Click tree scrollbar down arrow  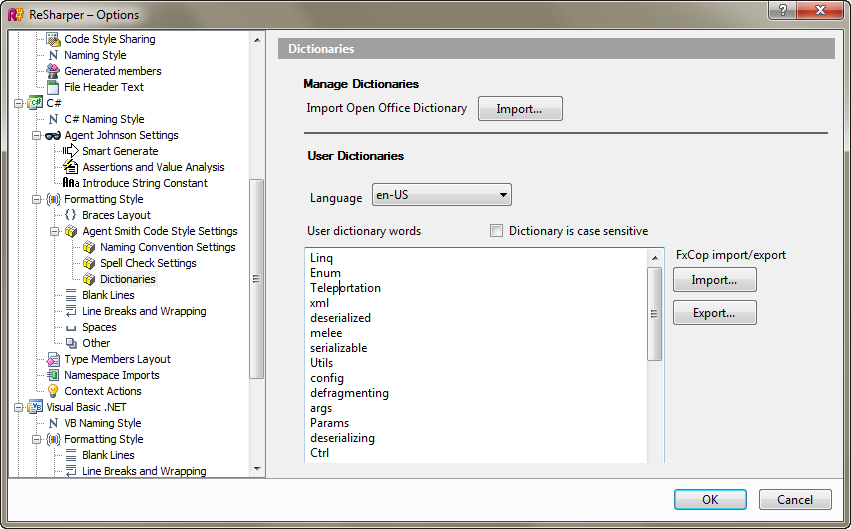click(257, 469)
